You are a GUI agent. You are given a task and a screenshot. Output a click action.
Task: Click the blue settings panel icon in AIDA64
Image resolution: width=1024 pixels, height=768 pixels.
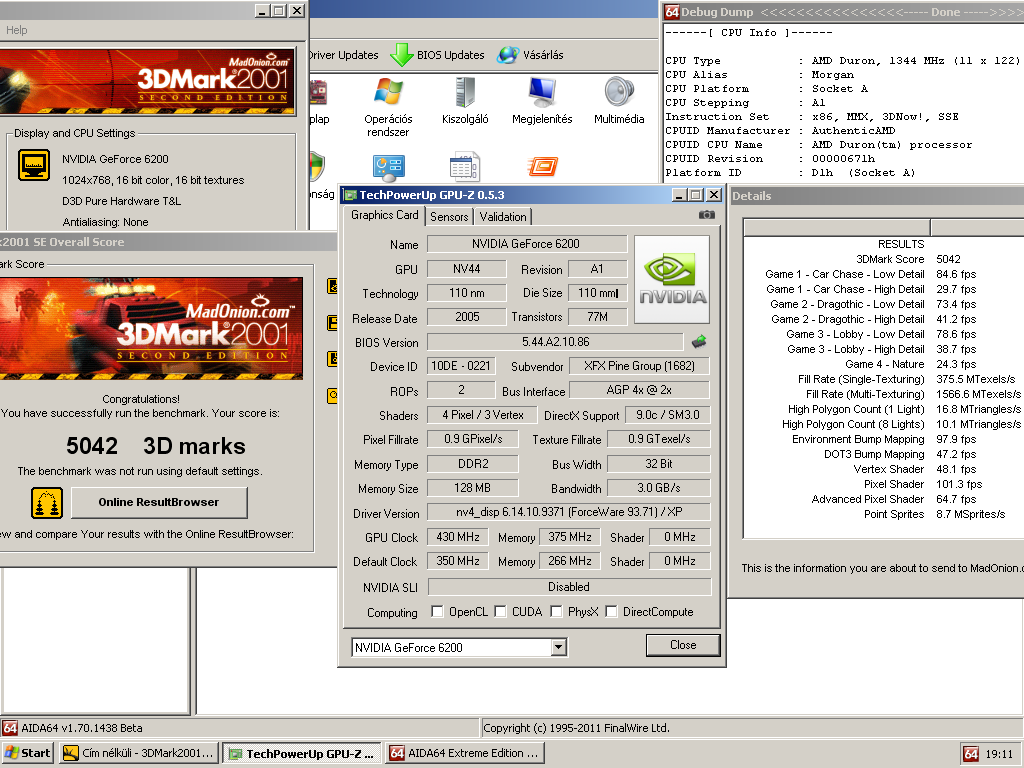coord(389,168)
